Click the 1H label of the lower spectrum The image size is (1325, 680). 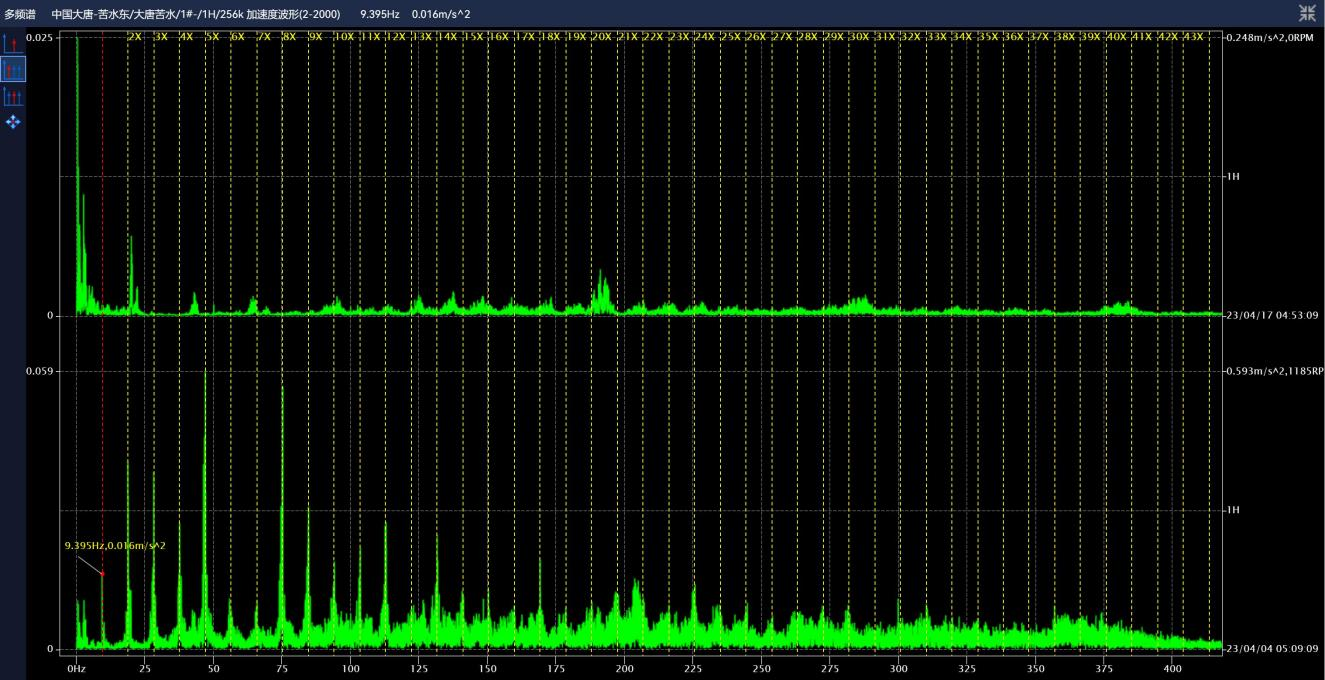[1233, 510]
